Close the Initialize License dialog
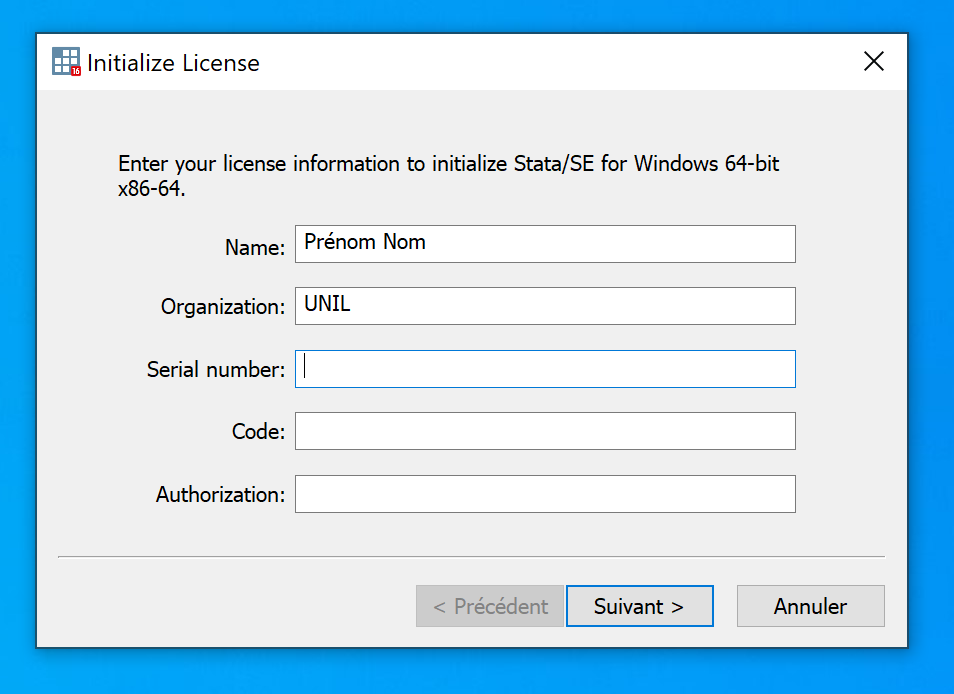954x694 pixels. click(873, 62)
